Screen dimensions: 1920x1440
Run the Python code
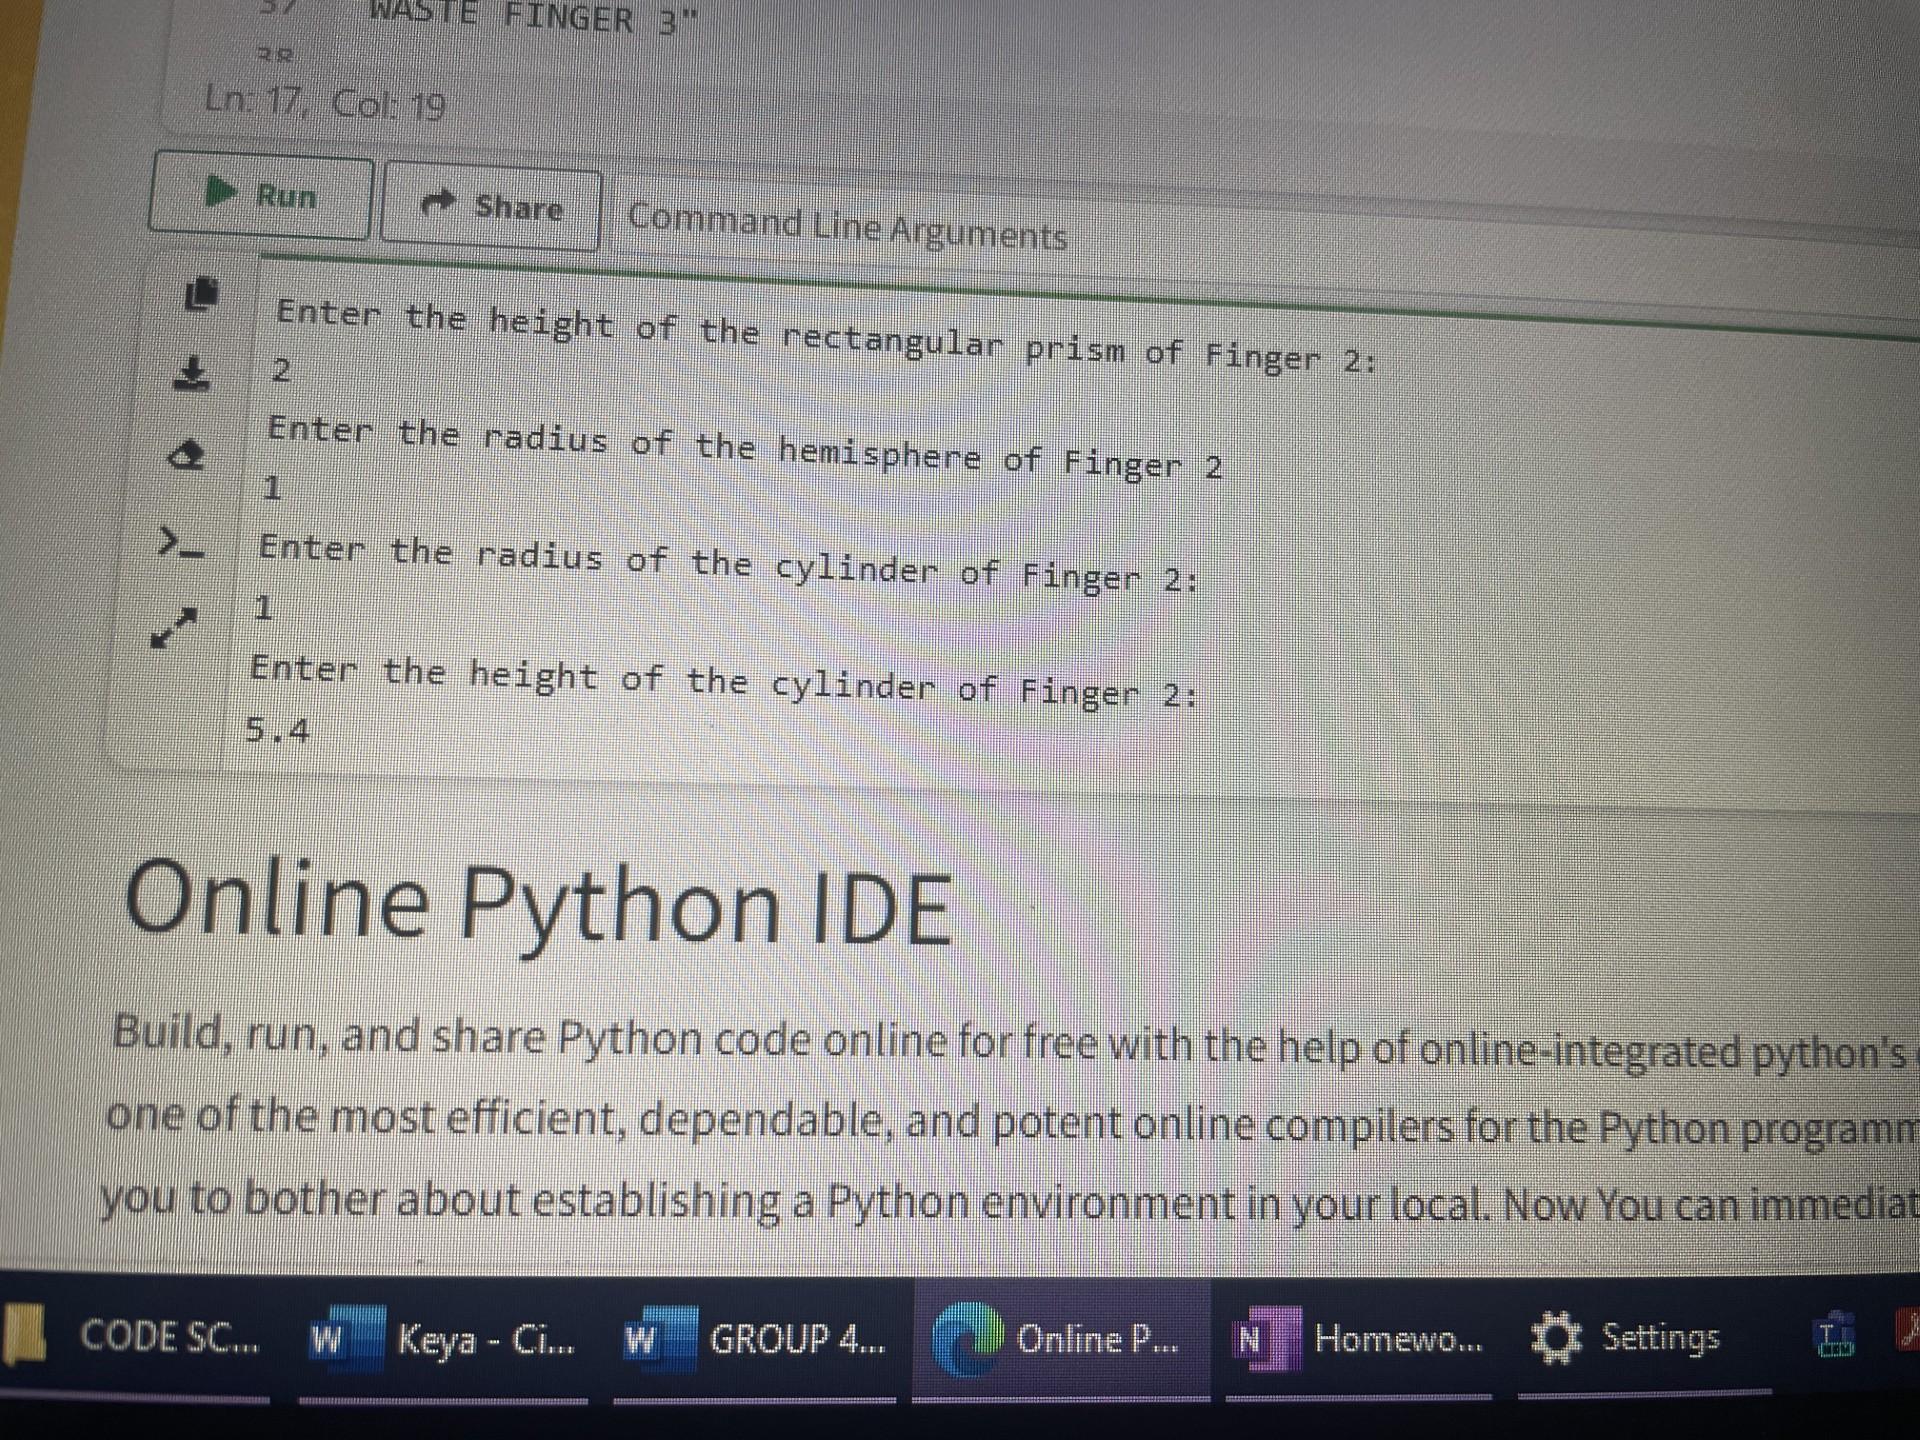(x=261, y=197)
